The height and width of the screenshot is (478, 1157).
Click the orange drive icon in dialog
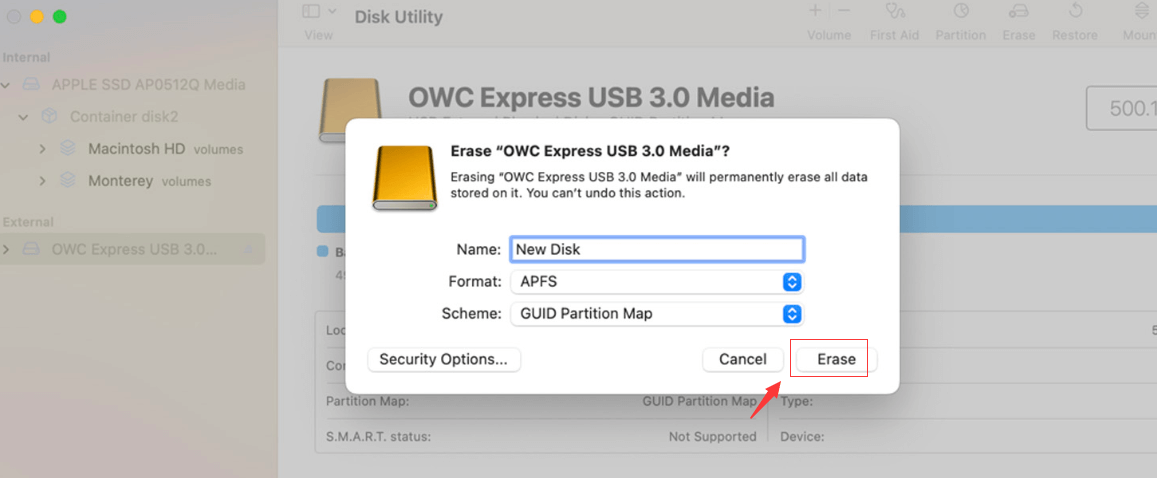pos(404,178)
